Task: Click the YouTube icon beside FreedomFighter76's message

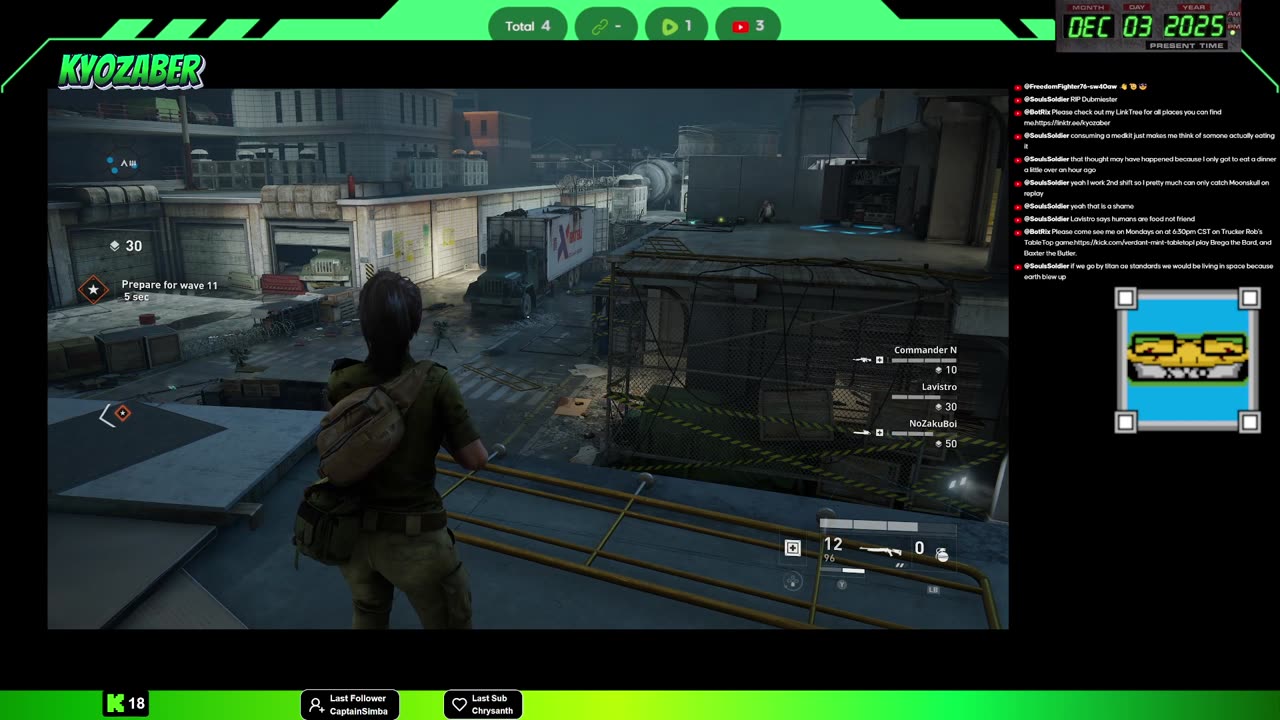Action: coord(1017,88)
